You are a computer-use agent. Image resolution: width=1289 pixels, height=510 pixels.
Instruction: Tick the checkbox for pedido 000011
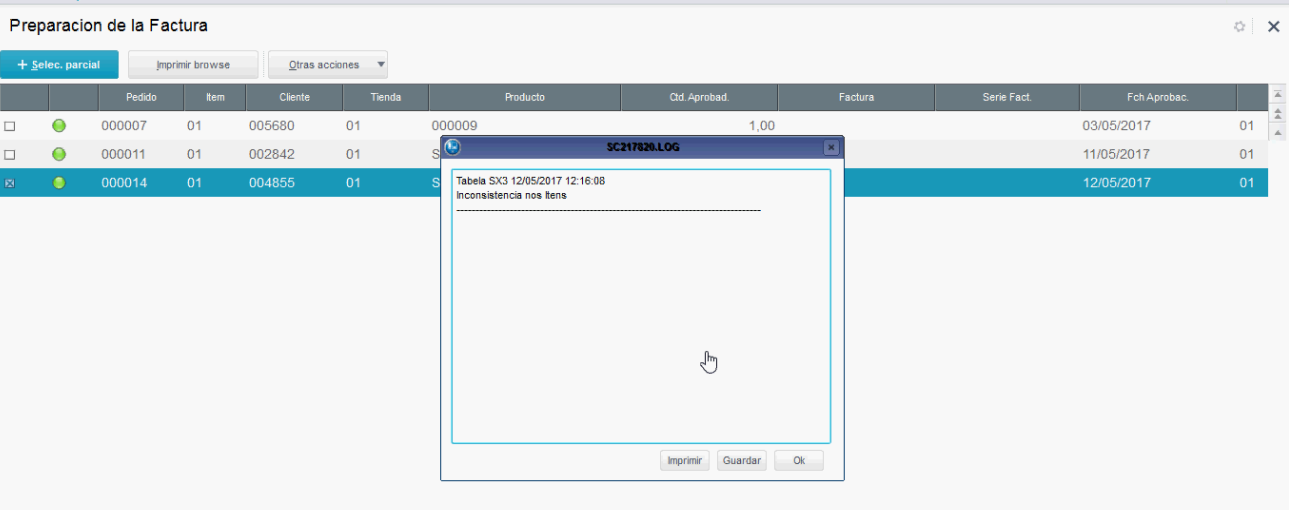(10, 155)
